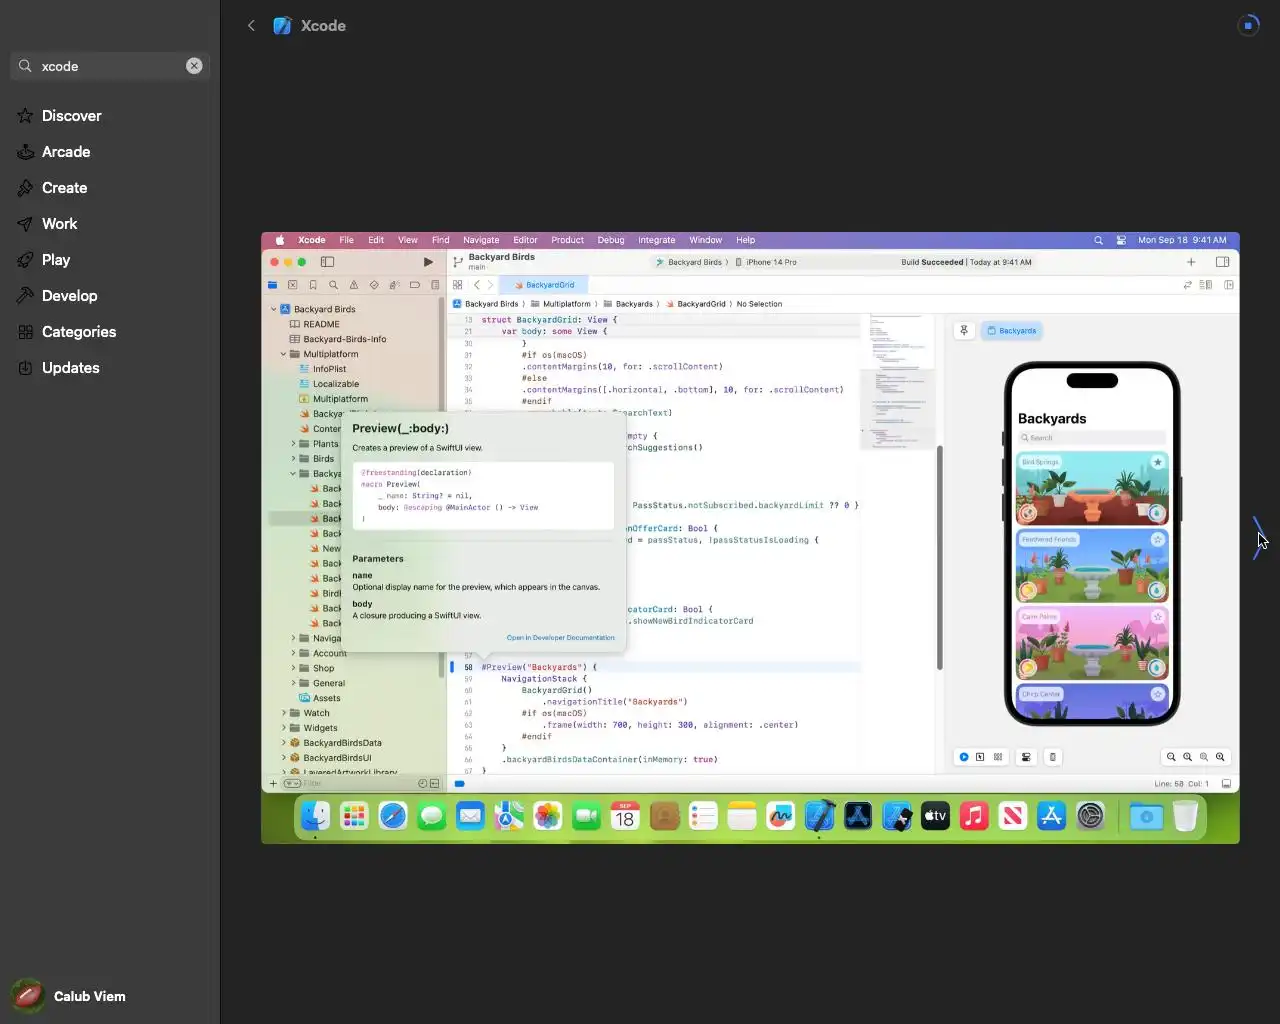Expand the Watch folder in Xcode preview

[x=283, y=713]
